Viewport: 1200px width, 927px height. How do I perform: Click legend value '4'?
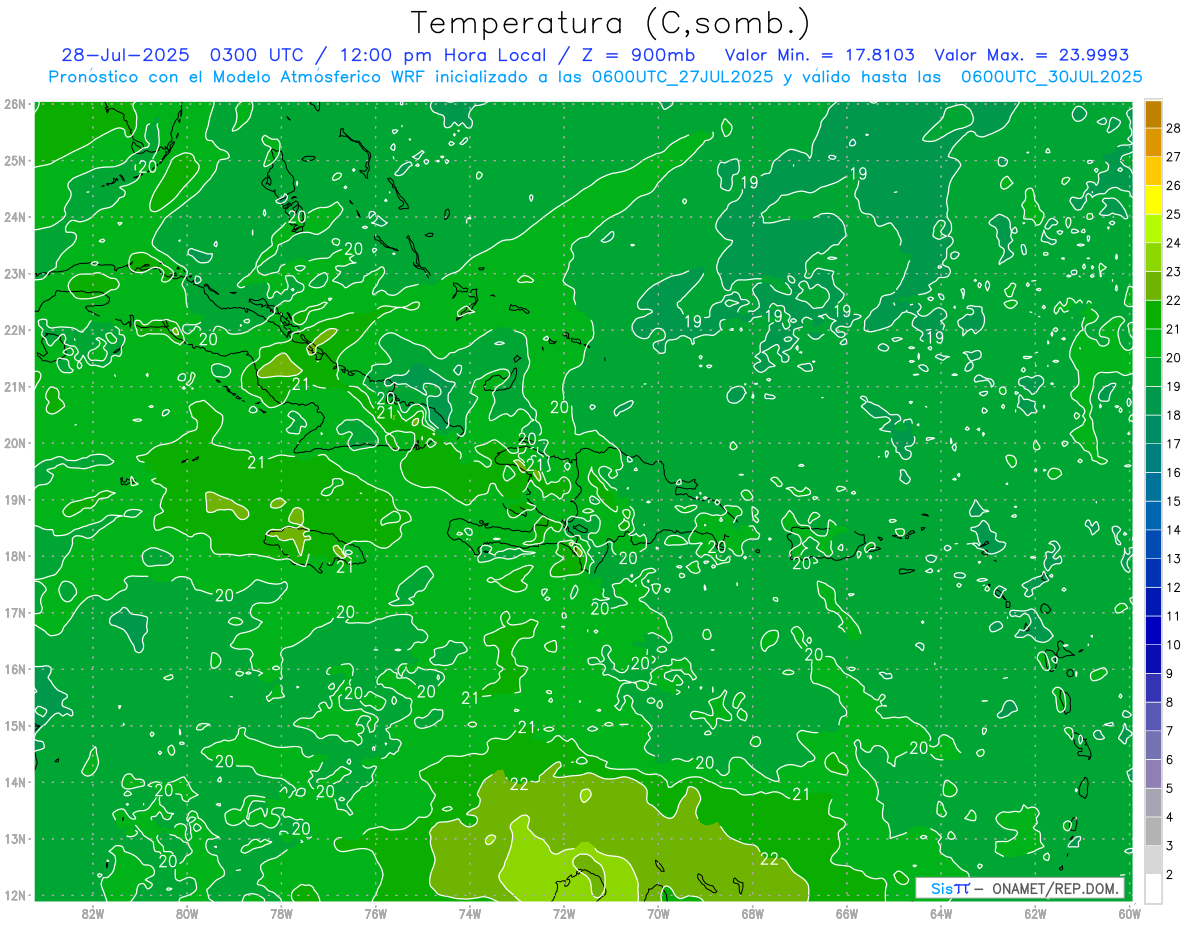[1170, 817]
